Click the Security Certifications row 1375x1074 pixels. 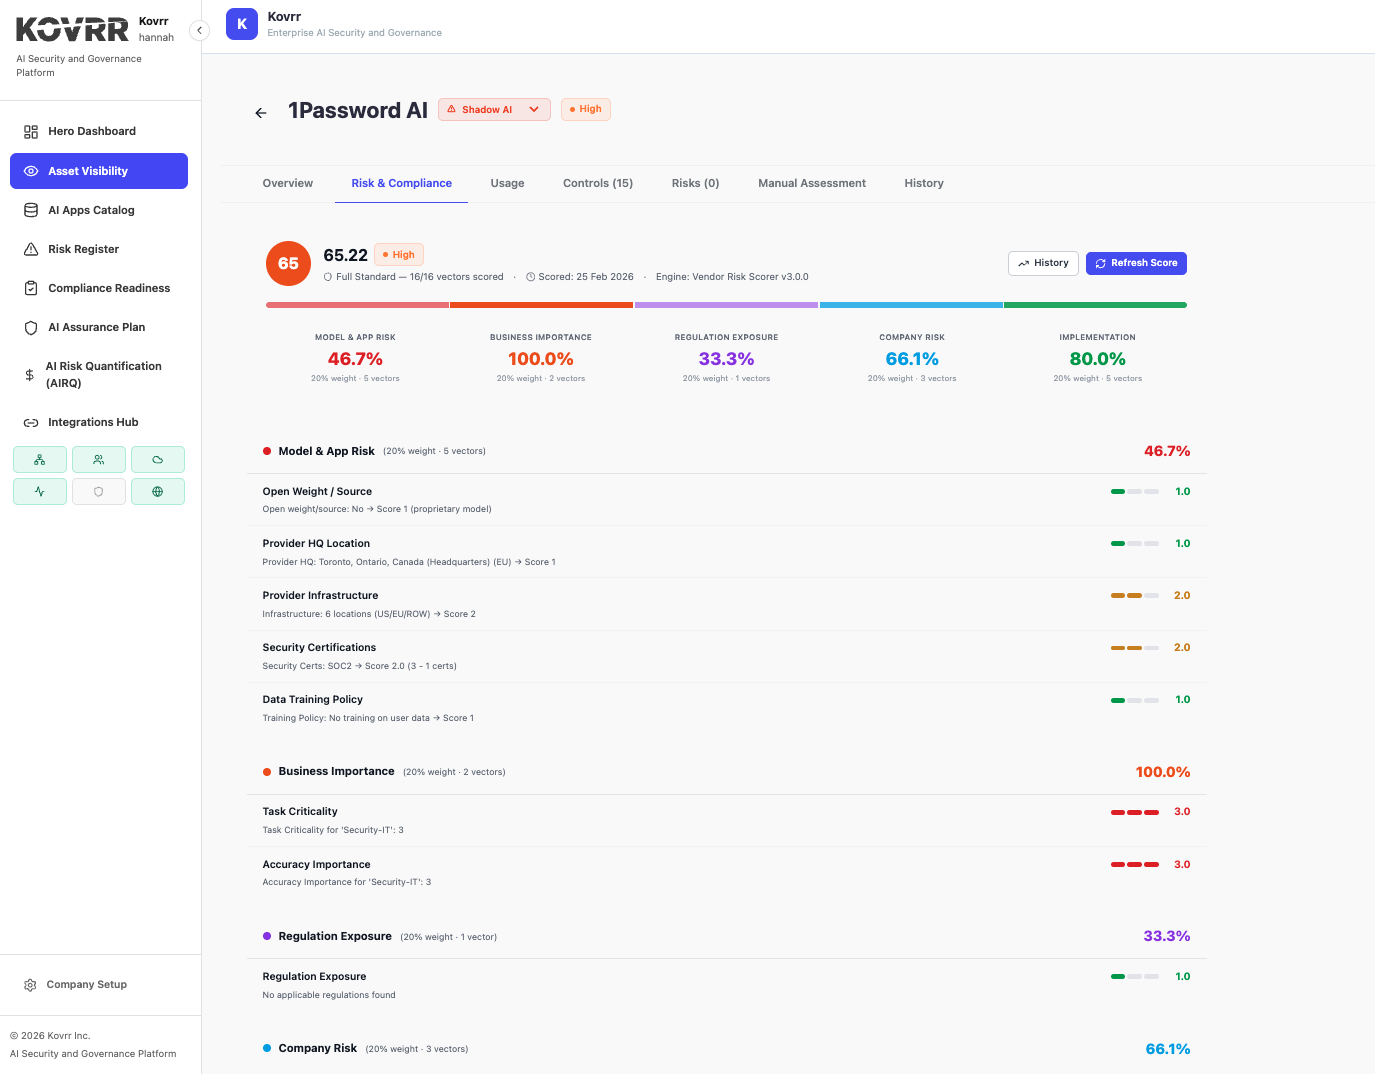[726, 656]
